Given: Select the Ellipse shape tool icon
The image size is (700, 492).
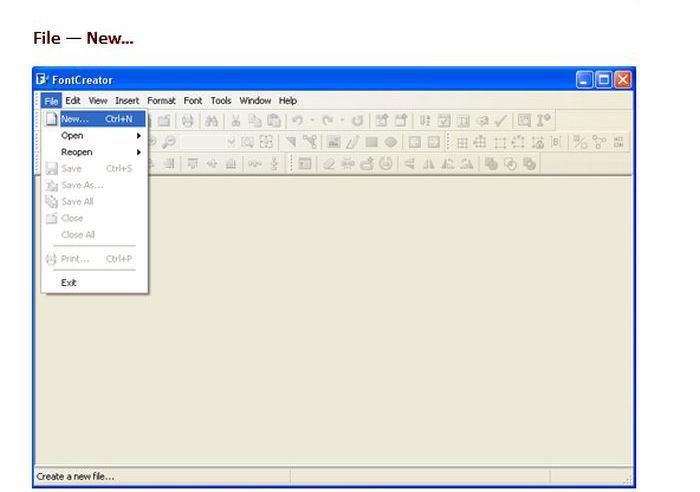Looking at the screenshot, I should click(390, 142).
